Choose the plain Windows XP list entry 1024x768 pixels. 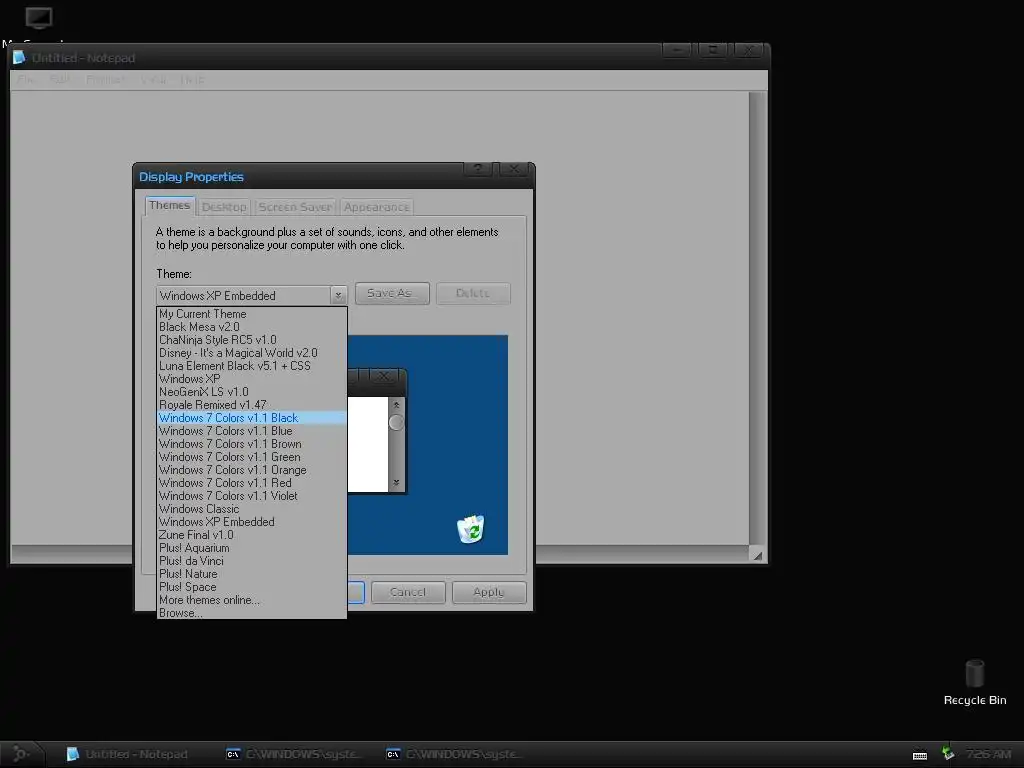pyautogui.click(x=251, y=379)
